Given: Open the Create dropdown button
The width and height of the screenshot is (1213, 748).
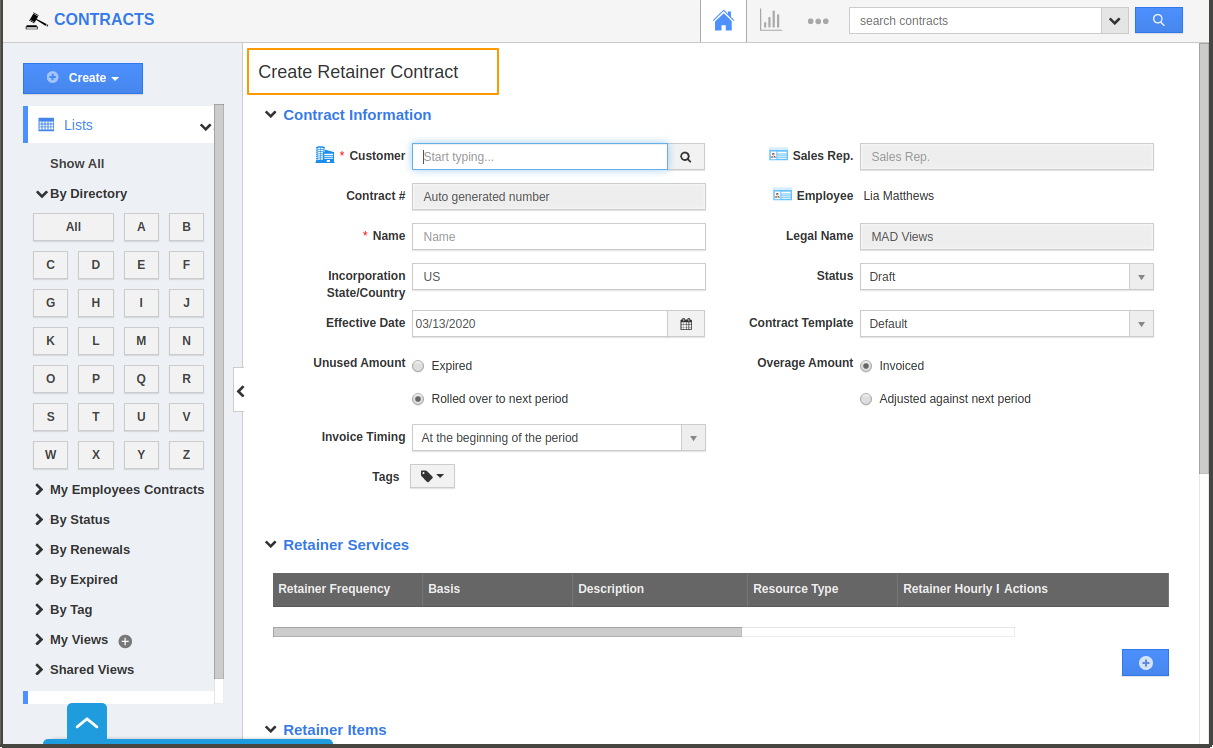Looking at the screenshot, I should (83, 78).
